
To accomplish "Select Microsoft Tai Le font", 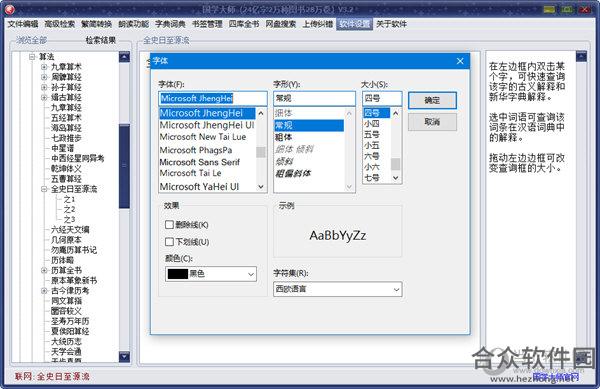I will 191,173.
